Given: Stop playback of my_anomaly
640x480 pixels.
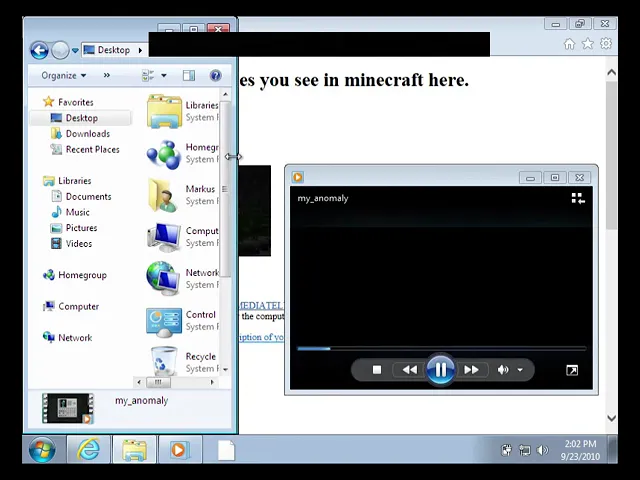Looking at the screenshot, I should pos(377,370).
